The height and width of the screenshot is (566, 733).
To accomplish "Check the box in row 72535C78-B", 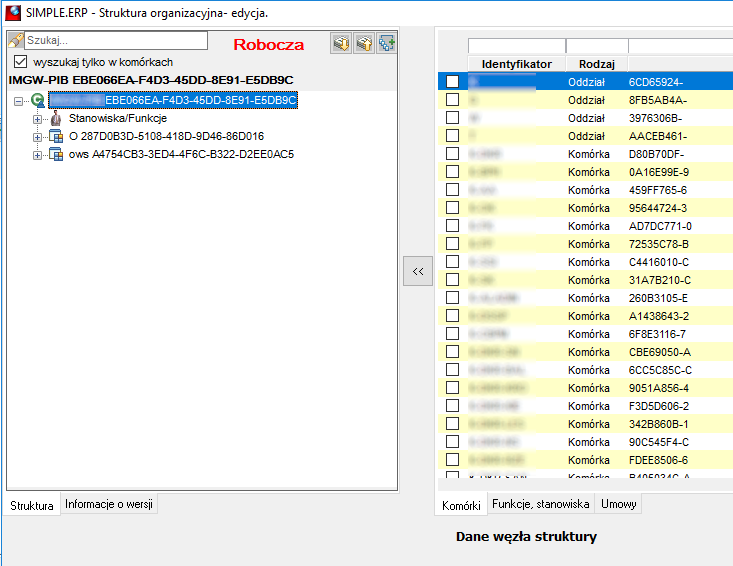I will tap(453, 244).
